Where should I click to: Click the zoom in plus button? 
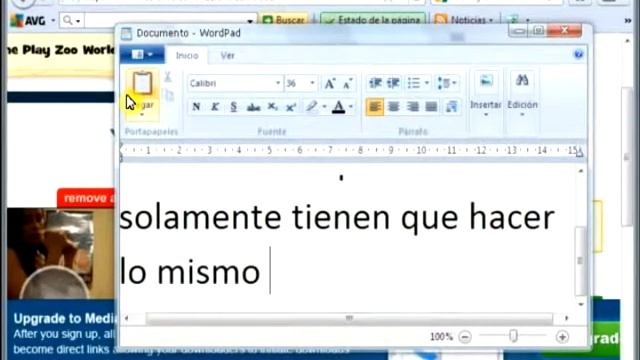562,337
